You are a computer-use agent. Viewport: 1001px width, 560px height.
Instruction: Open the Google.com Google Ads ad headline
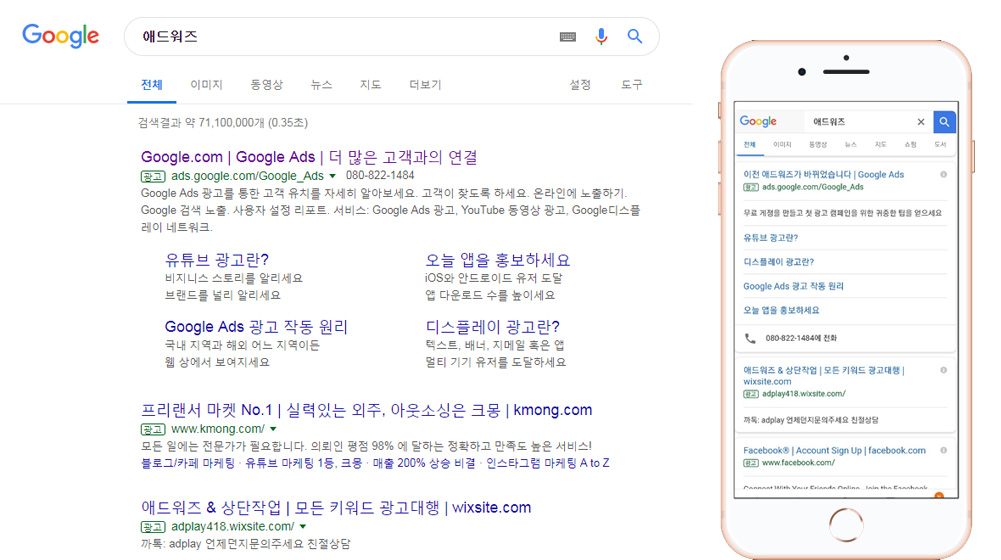(x=309, y=157)
